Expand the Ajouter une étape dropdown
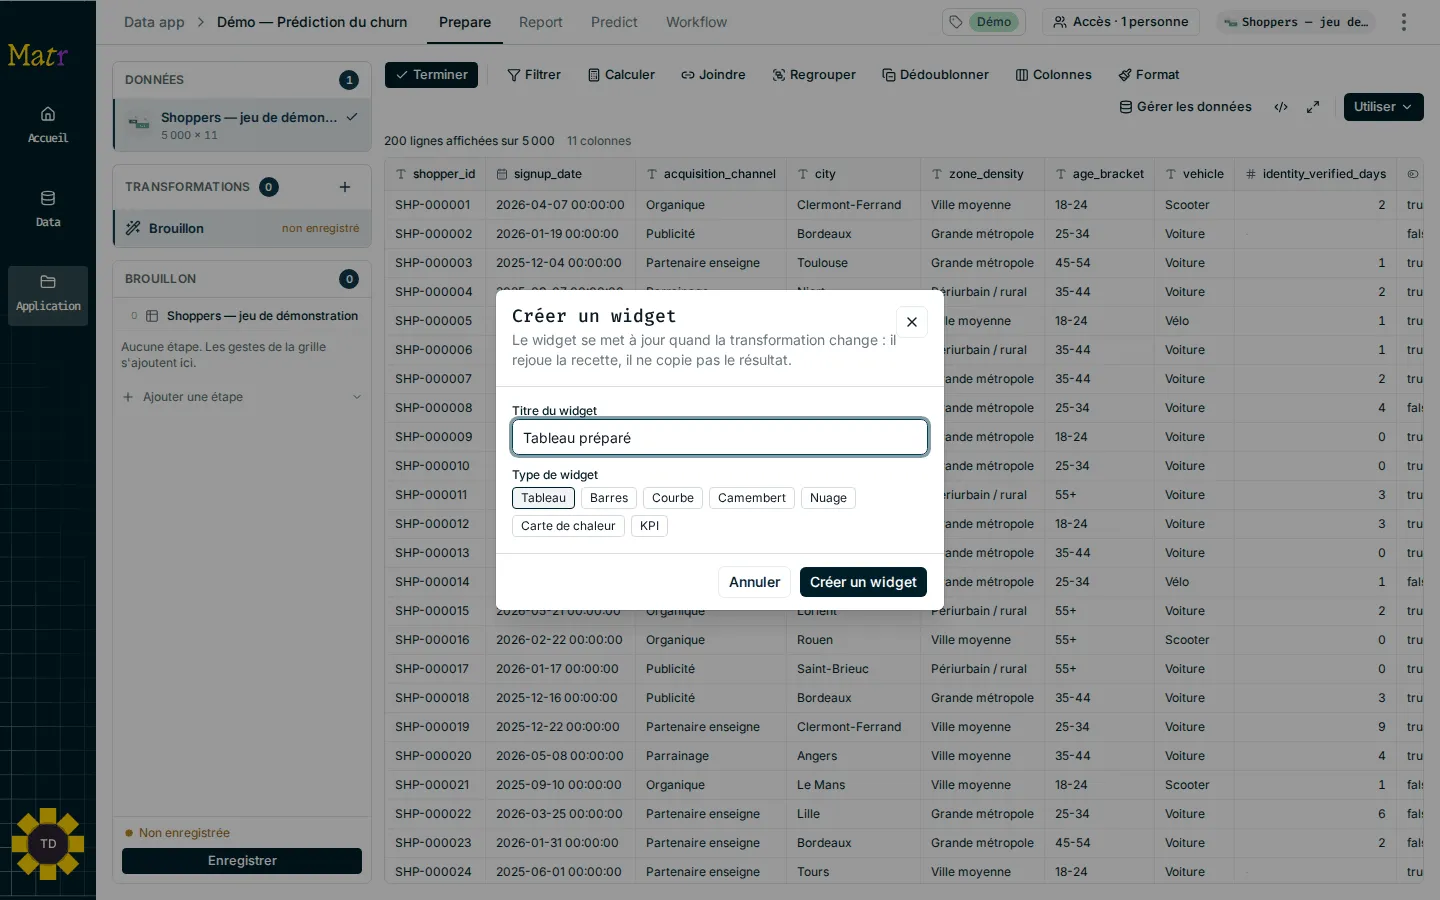The image size is (1440, 900). (241, 397)
